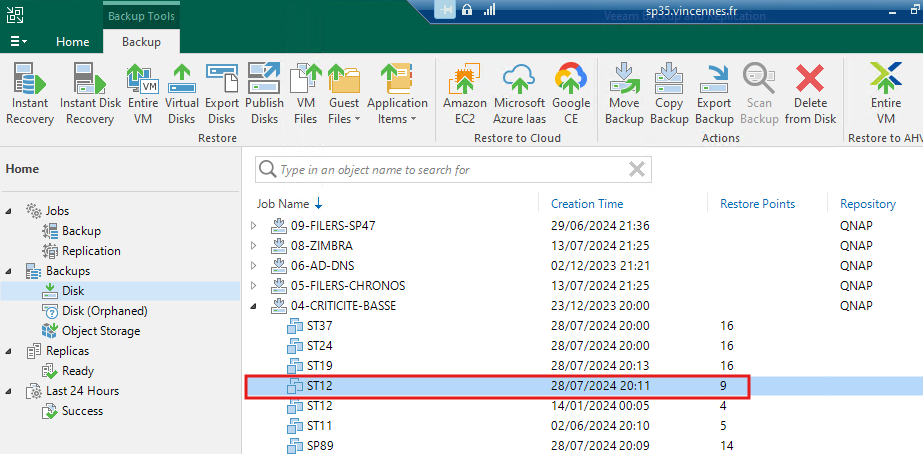This screenshot has width=923, height=454.
Task: Open the Application Items dropdown
Action: tap(397, 94)
